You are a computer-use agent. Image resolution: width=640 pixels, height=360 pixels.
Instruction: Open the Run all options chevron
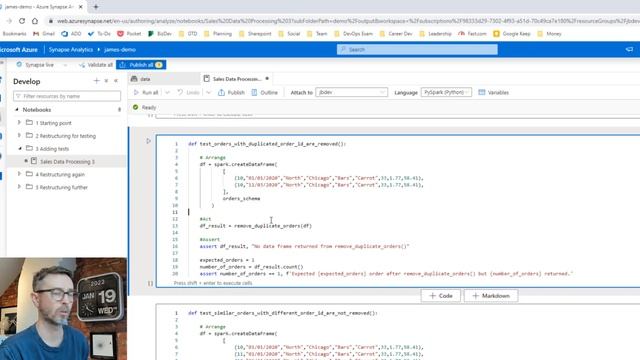tap(167, 93)
